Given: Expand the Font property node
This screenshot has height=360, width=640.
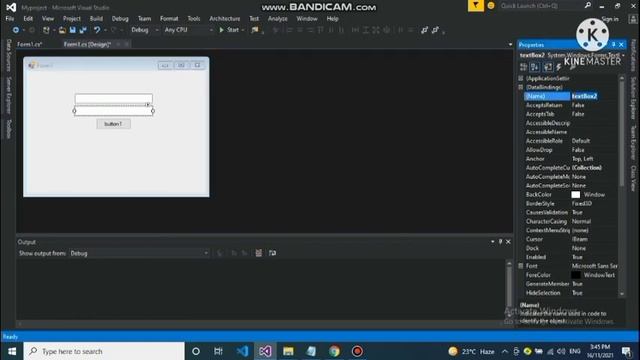Looking at the screenshot, I should coord(521,266).
